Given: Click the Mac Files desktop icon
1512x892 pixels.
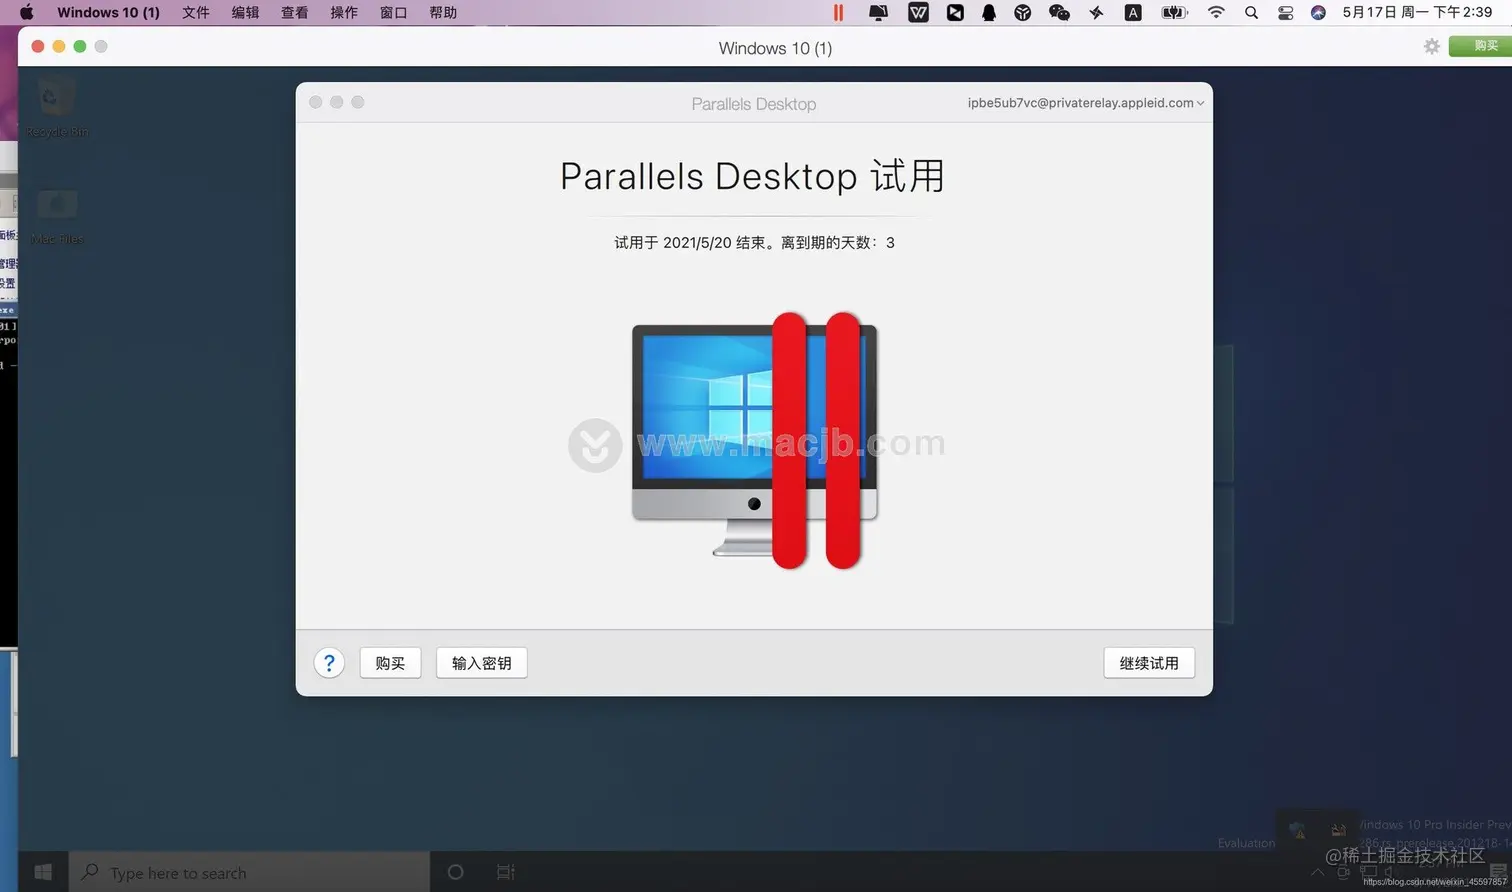Looking at the screenshot, I should (x=57, y=217).
